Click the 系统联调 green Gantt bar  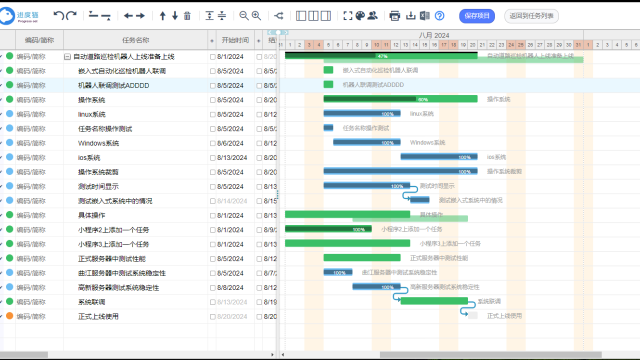tap(434, 301)
